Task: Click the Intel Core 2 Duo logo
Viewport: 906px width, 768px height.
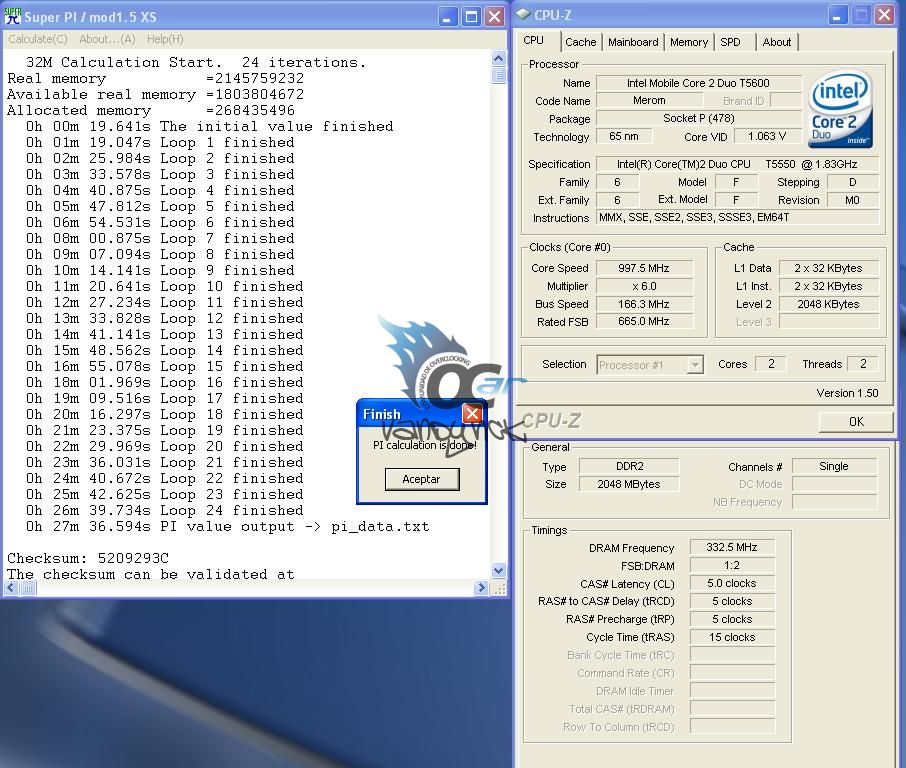Action: [x=842, y=109]
